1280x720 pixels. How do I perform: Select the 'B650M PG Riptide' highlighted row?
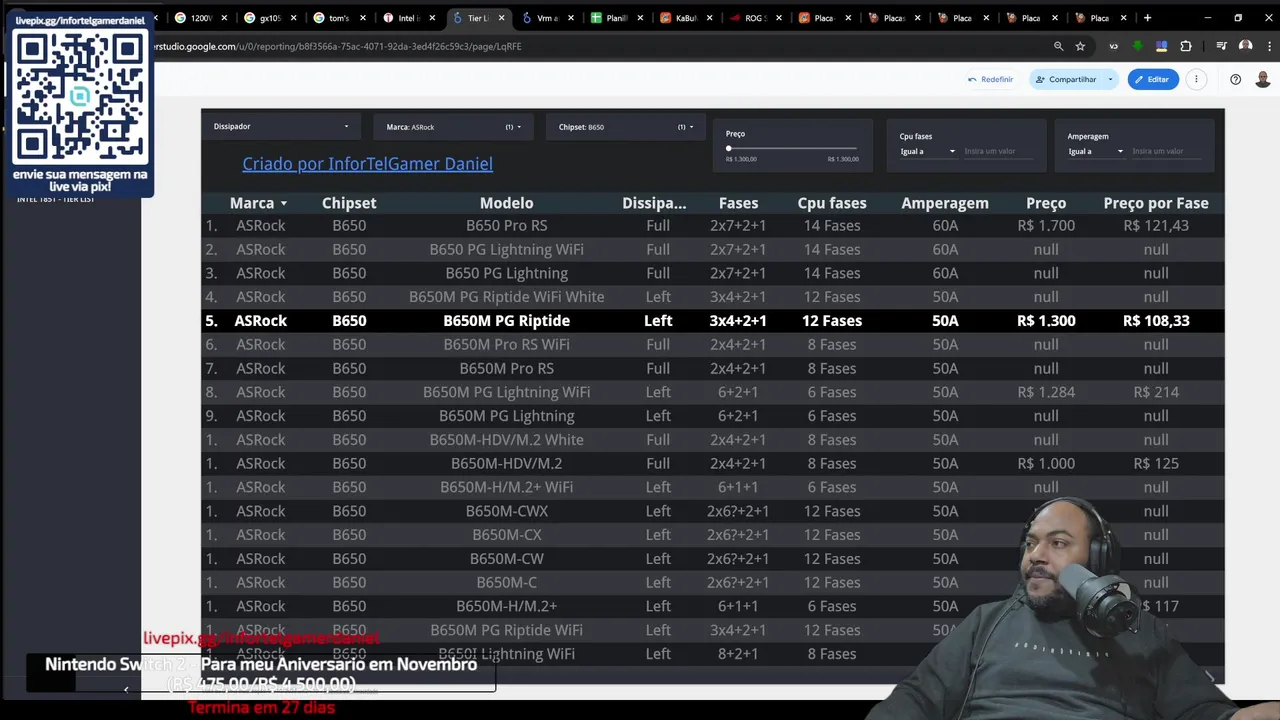click(x=712, y=321)
